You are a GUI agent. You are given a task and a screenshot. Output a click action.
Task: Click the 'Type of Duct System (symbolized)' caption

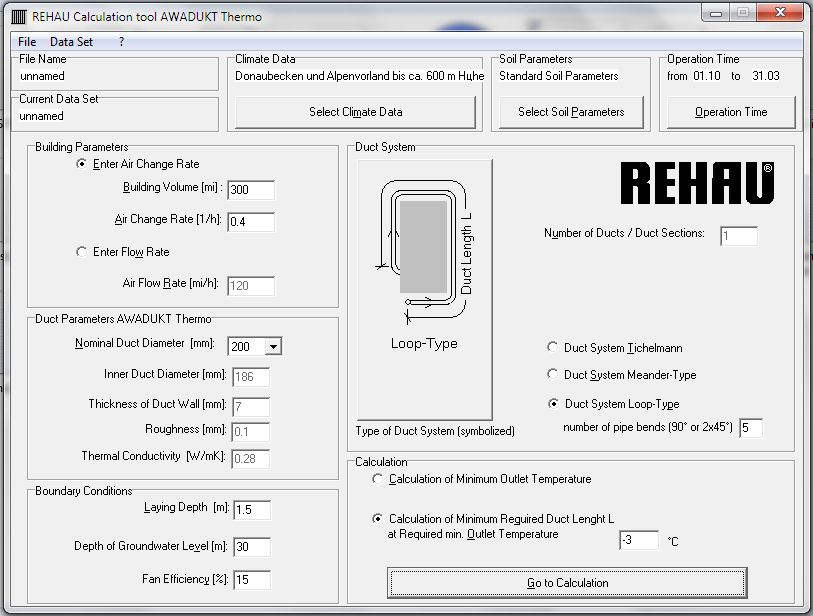pyautogui.click(x=435, y=431)
